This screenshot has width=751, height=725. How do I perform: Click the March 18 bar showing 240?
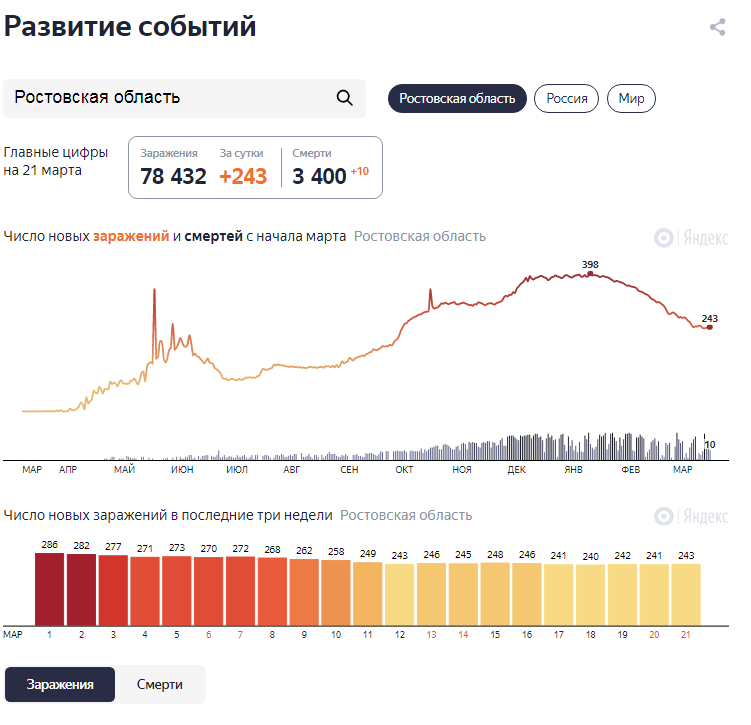tap(590, 595)
